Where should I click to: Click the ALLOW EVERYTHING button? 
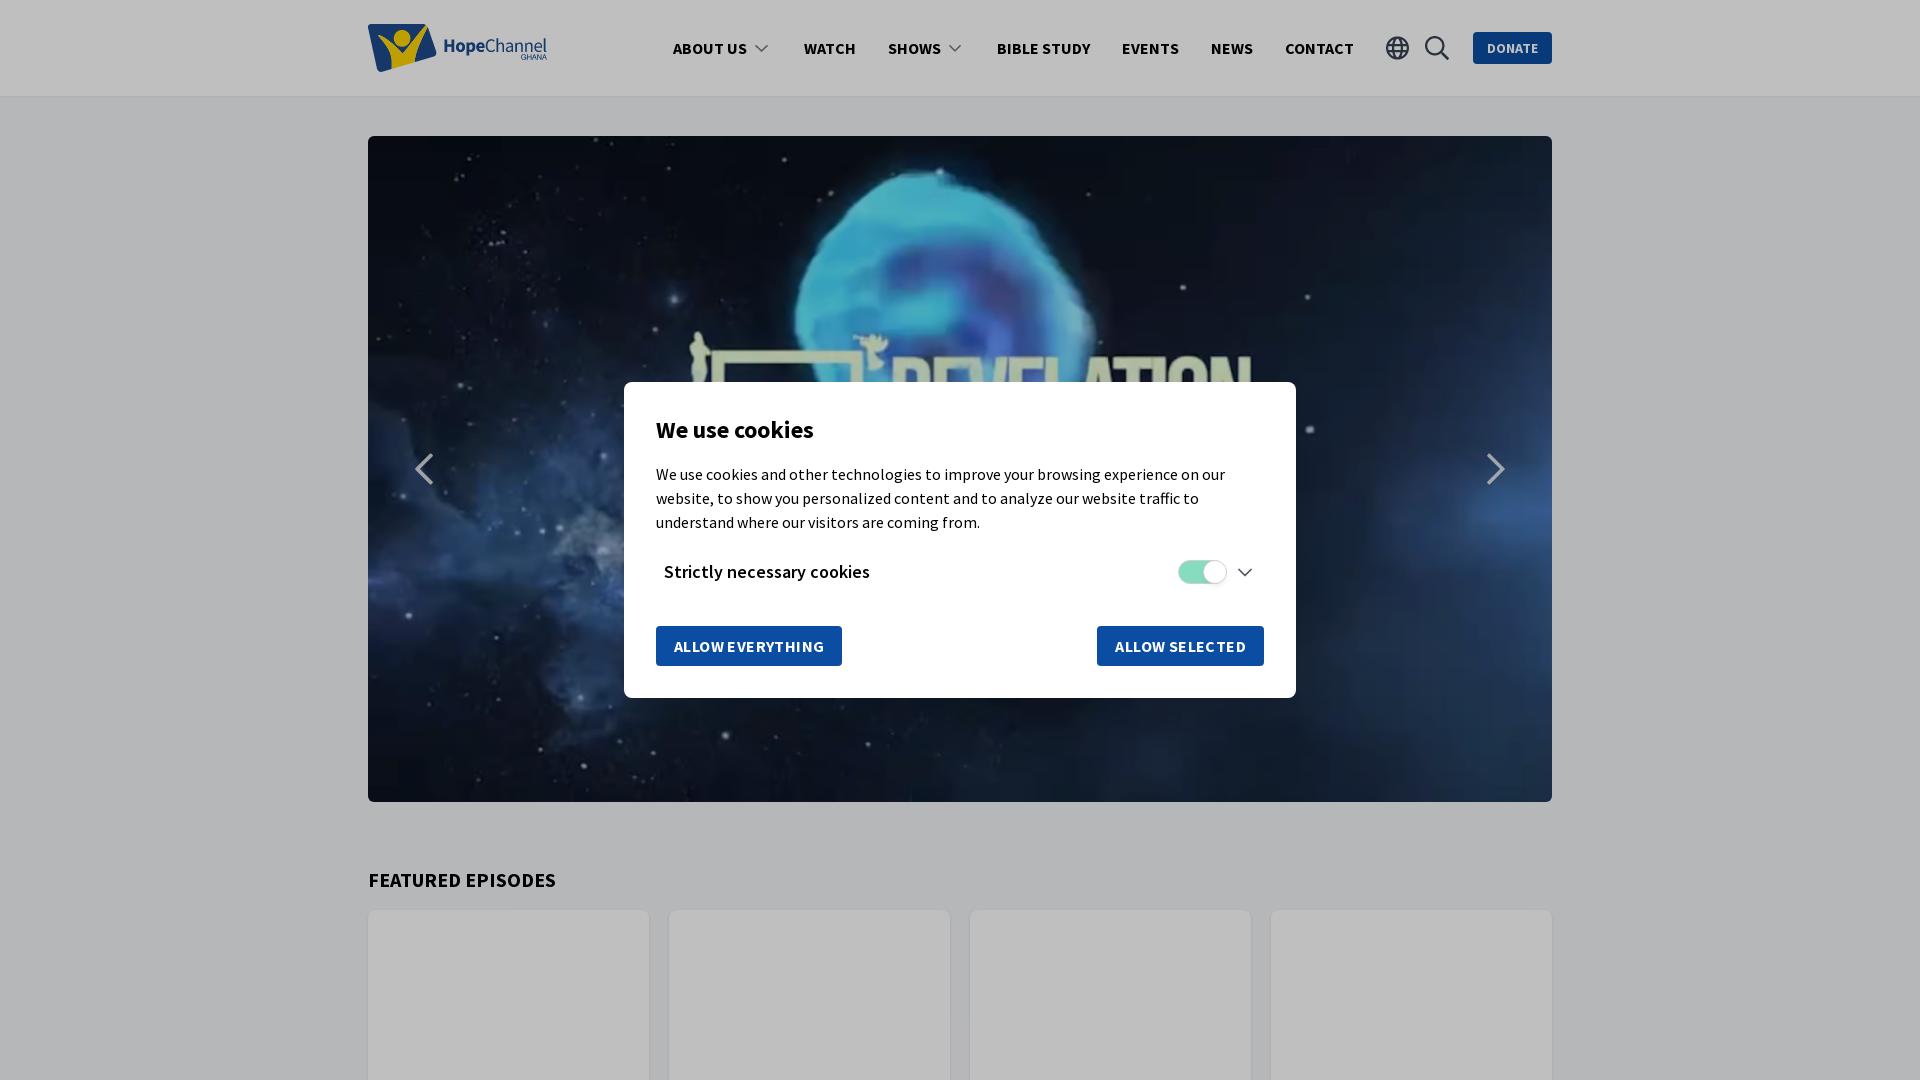pyautogui.click(x=749, y=646)
